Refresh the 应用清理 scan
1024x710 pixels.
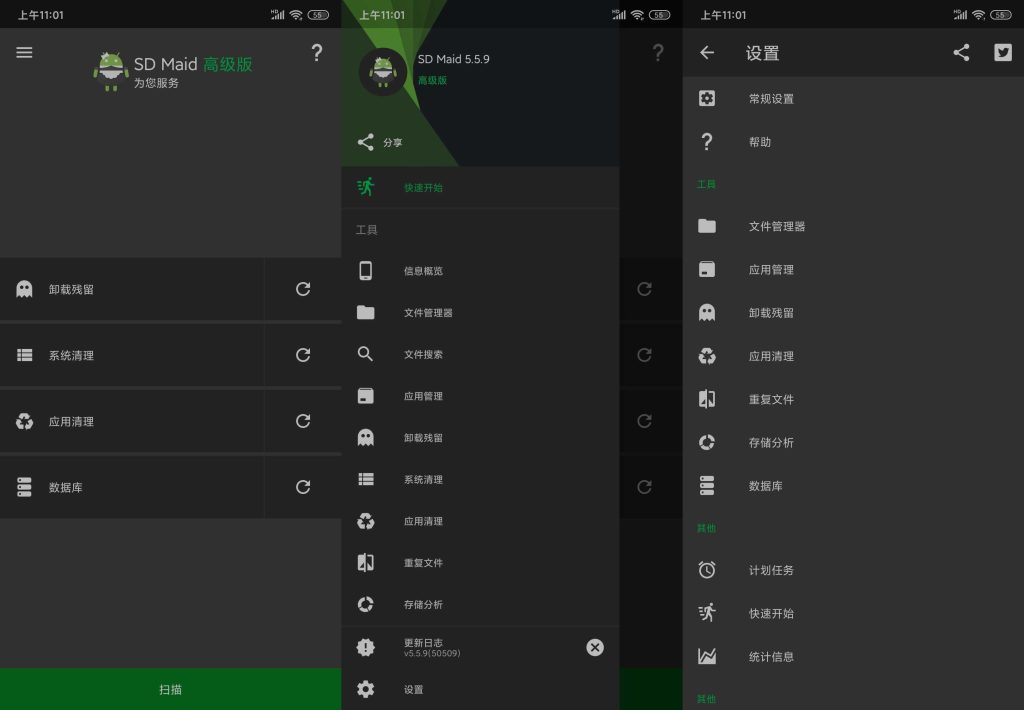point(302,421)
